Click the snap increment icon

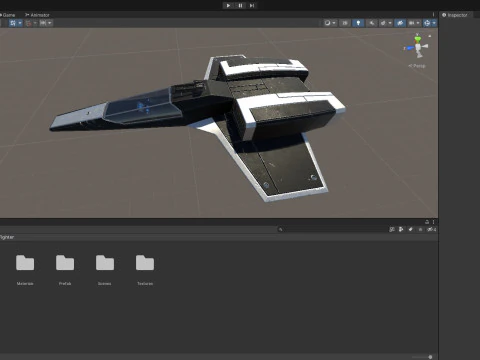(x=28, y=23)
